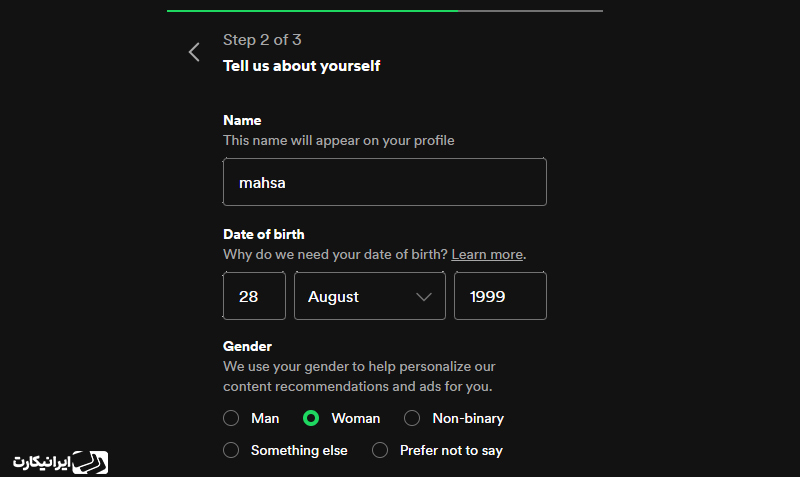The width and height of the screenshot is (800, 477).
Task: Click the year field showing 1999
Action: pos(500,296)
